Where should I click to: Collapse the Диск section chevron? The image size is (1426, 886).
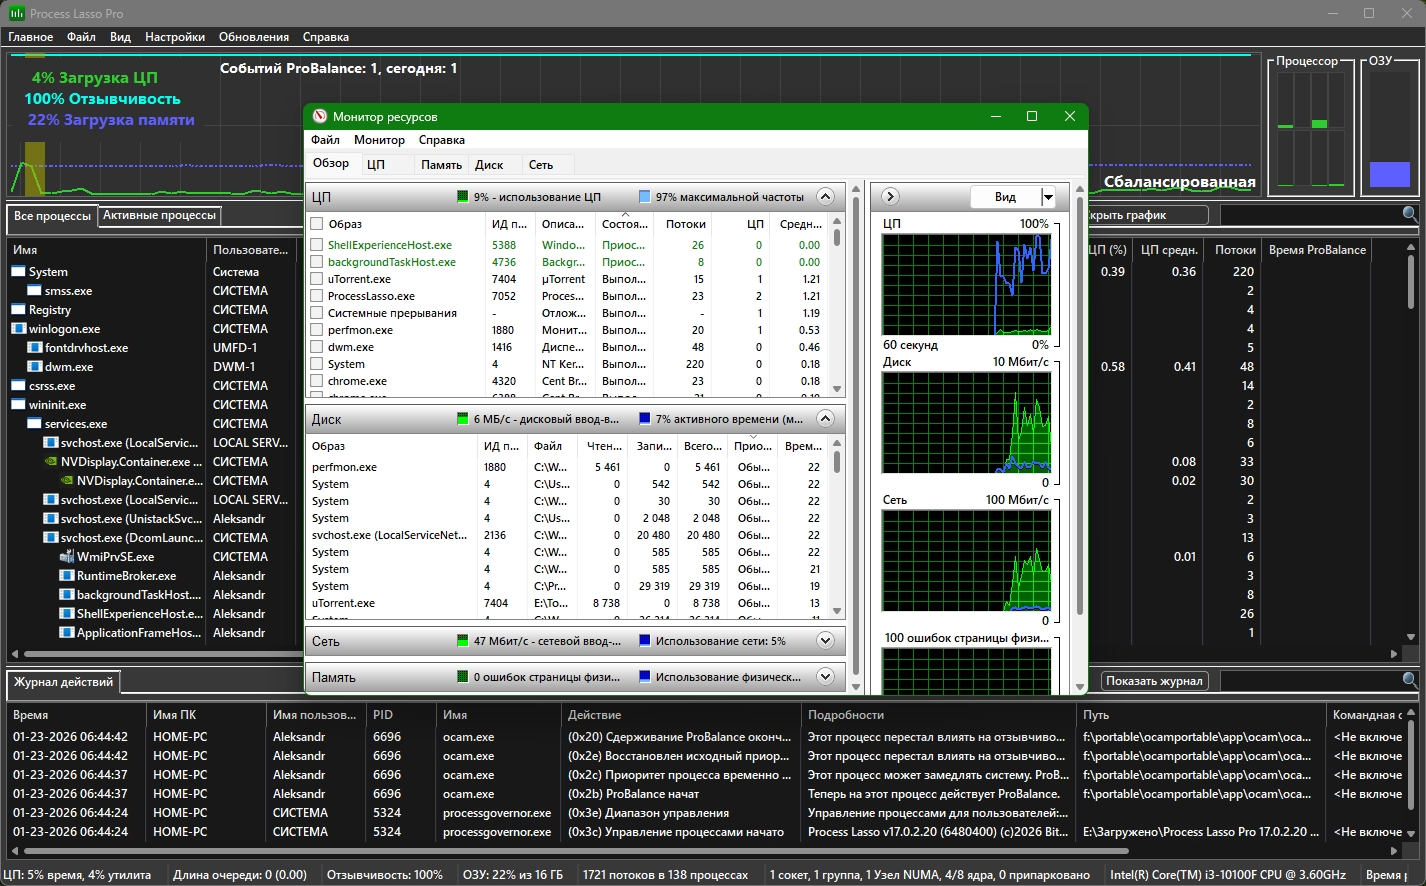click(825, 419)
